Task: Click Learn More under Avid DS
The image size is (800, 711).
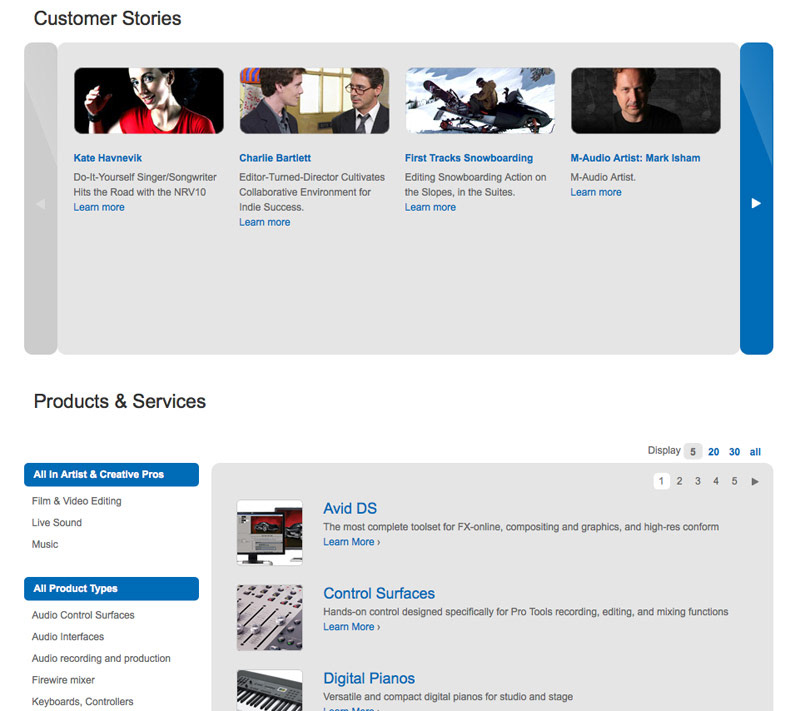Action: [x=352, y=542]
